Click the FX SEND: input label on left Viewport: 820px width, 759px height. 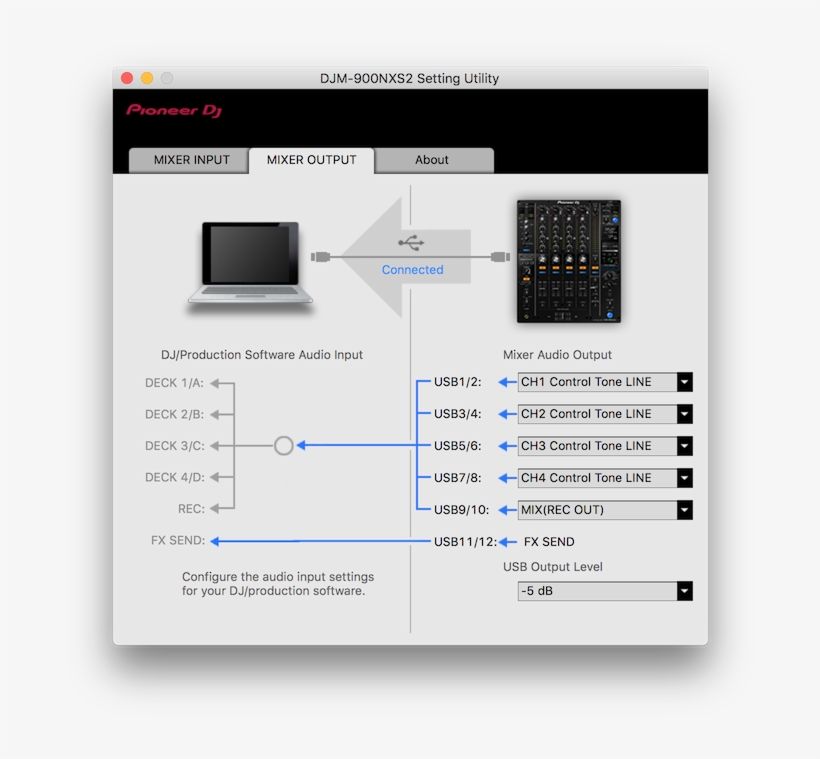(178, 540)
